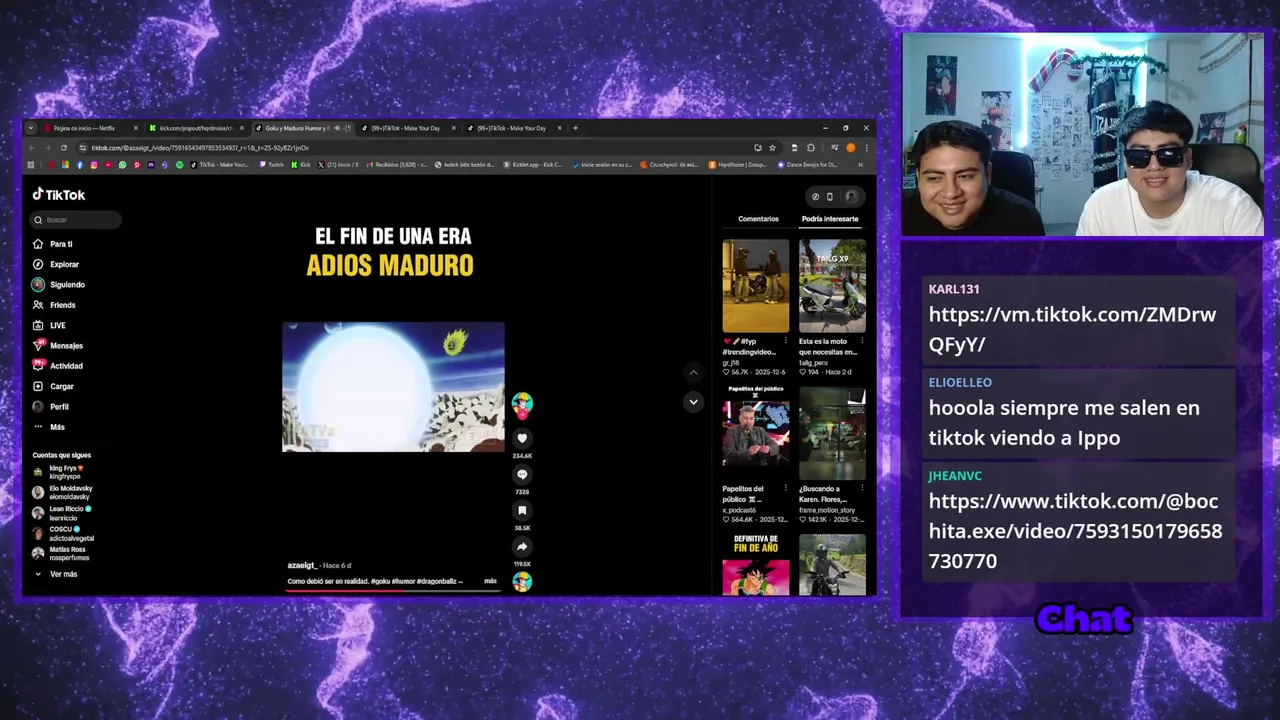Open the two motorcyclists #fyp thumbnail
The image size is (1280, 720).
pos(756,286)
